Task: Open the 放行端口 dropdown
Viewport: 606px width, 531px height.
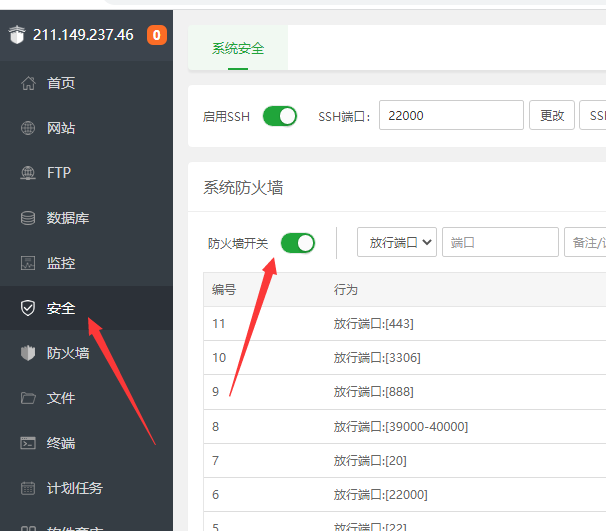Action: (397, 242)
